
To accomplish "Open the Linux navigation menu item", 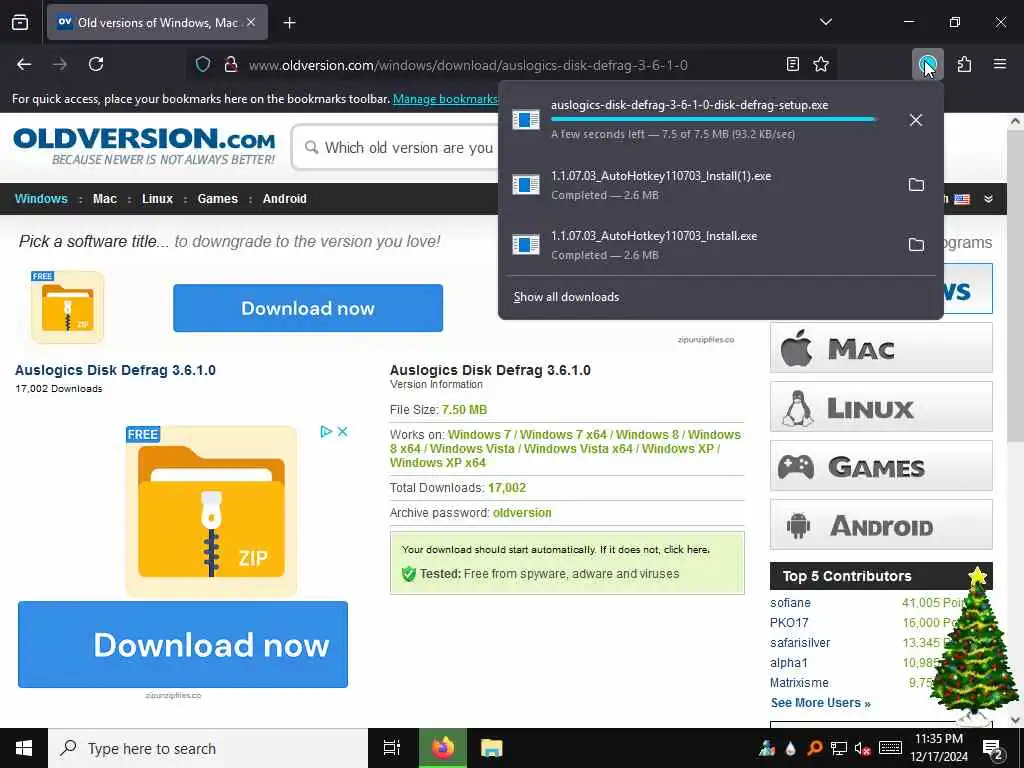I will tap(157, 199).
